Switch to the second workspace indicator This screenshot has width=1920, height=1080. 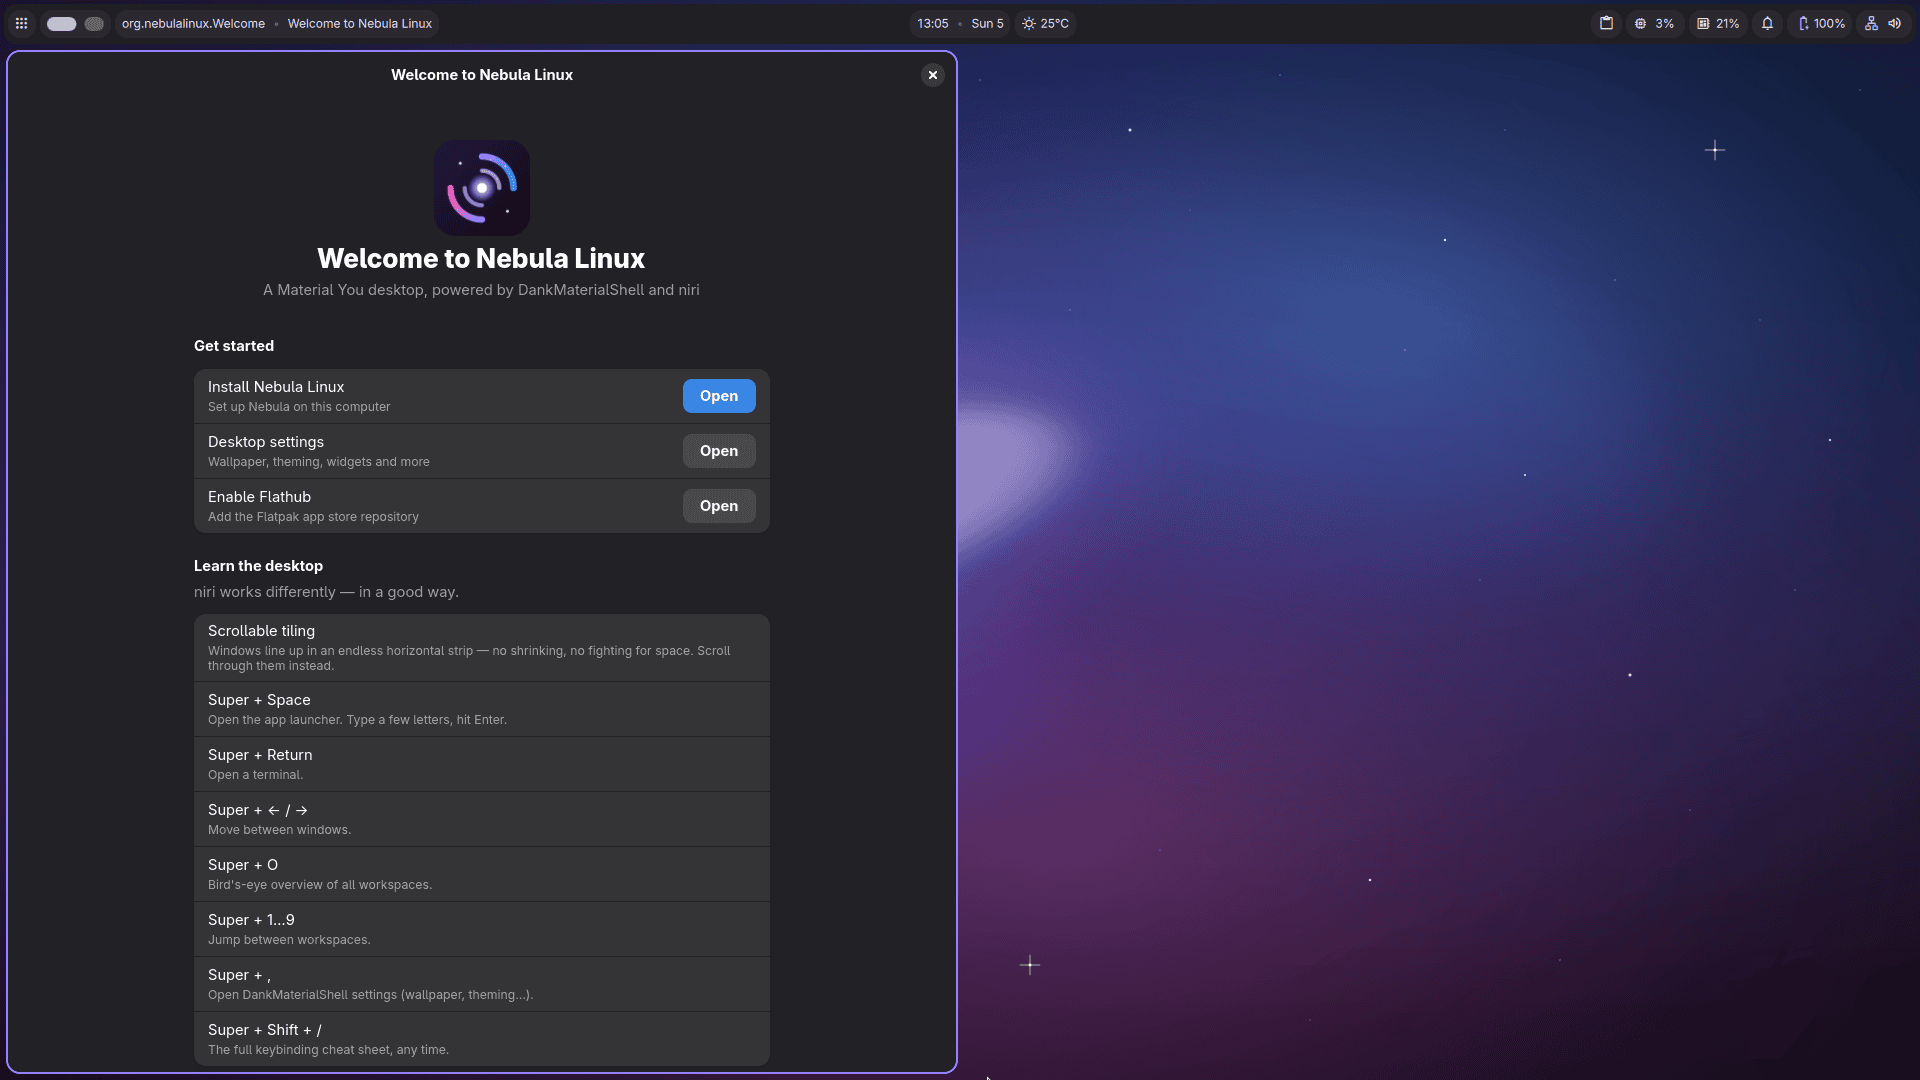94,23
